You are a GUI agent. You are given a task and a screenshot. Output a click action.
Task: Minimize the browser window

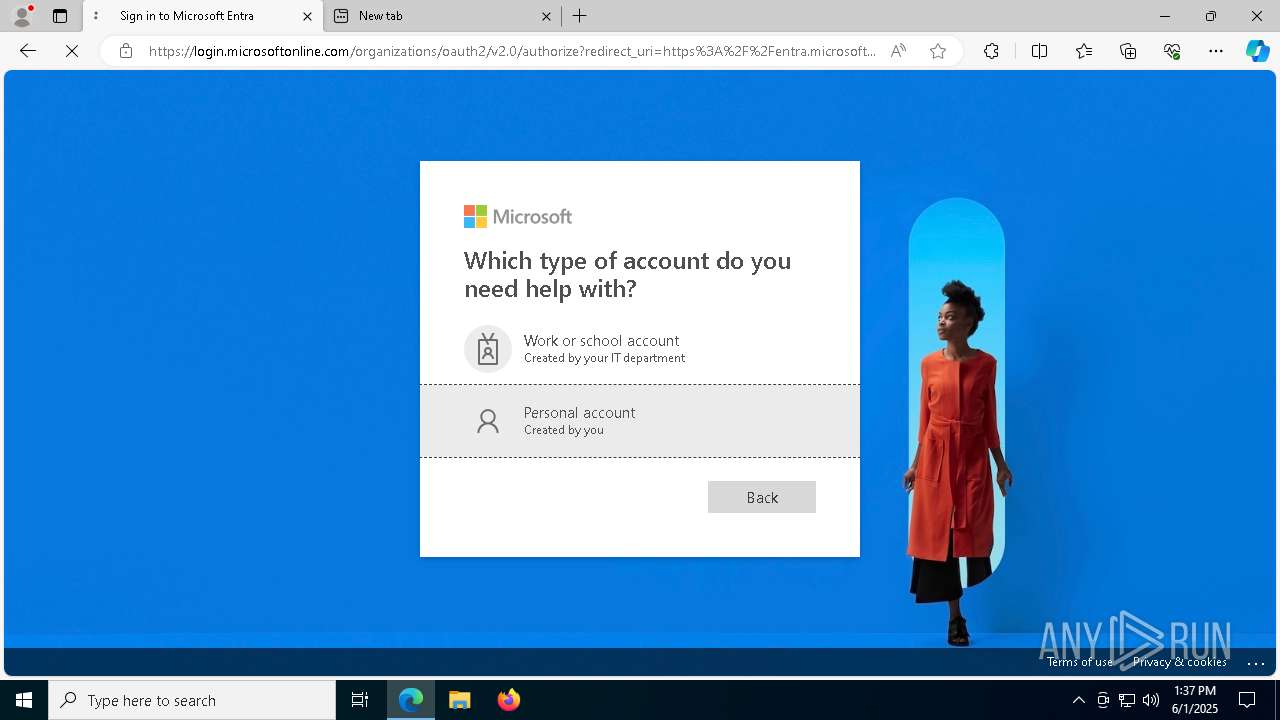coord(1165,16)
